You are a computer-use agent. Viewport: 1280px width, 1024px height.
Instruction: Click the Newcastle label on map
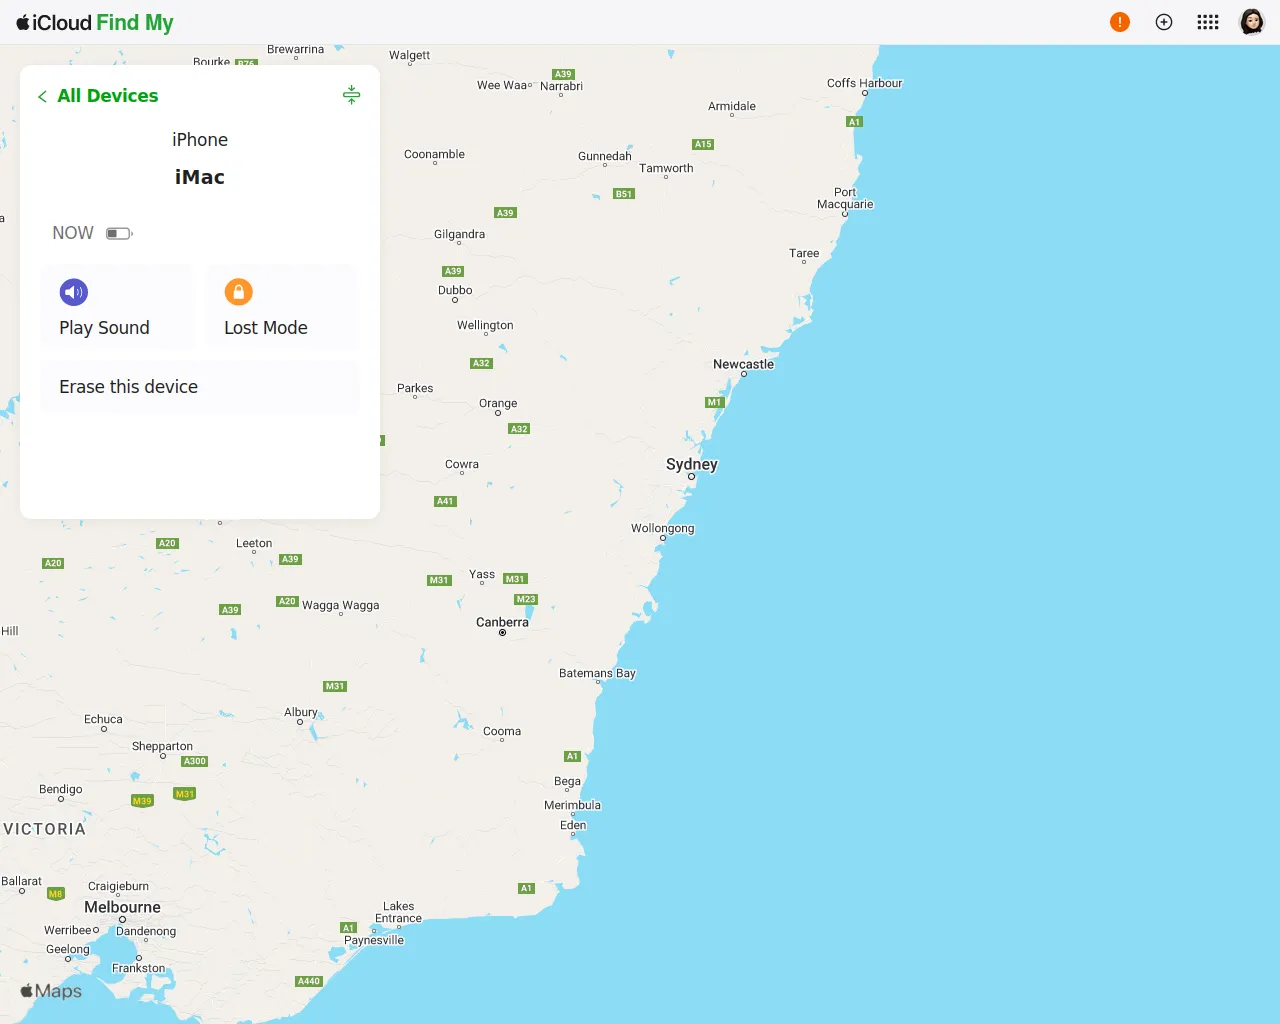point(743,364)
